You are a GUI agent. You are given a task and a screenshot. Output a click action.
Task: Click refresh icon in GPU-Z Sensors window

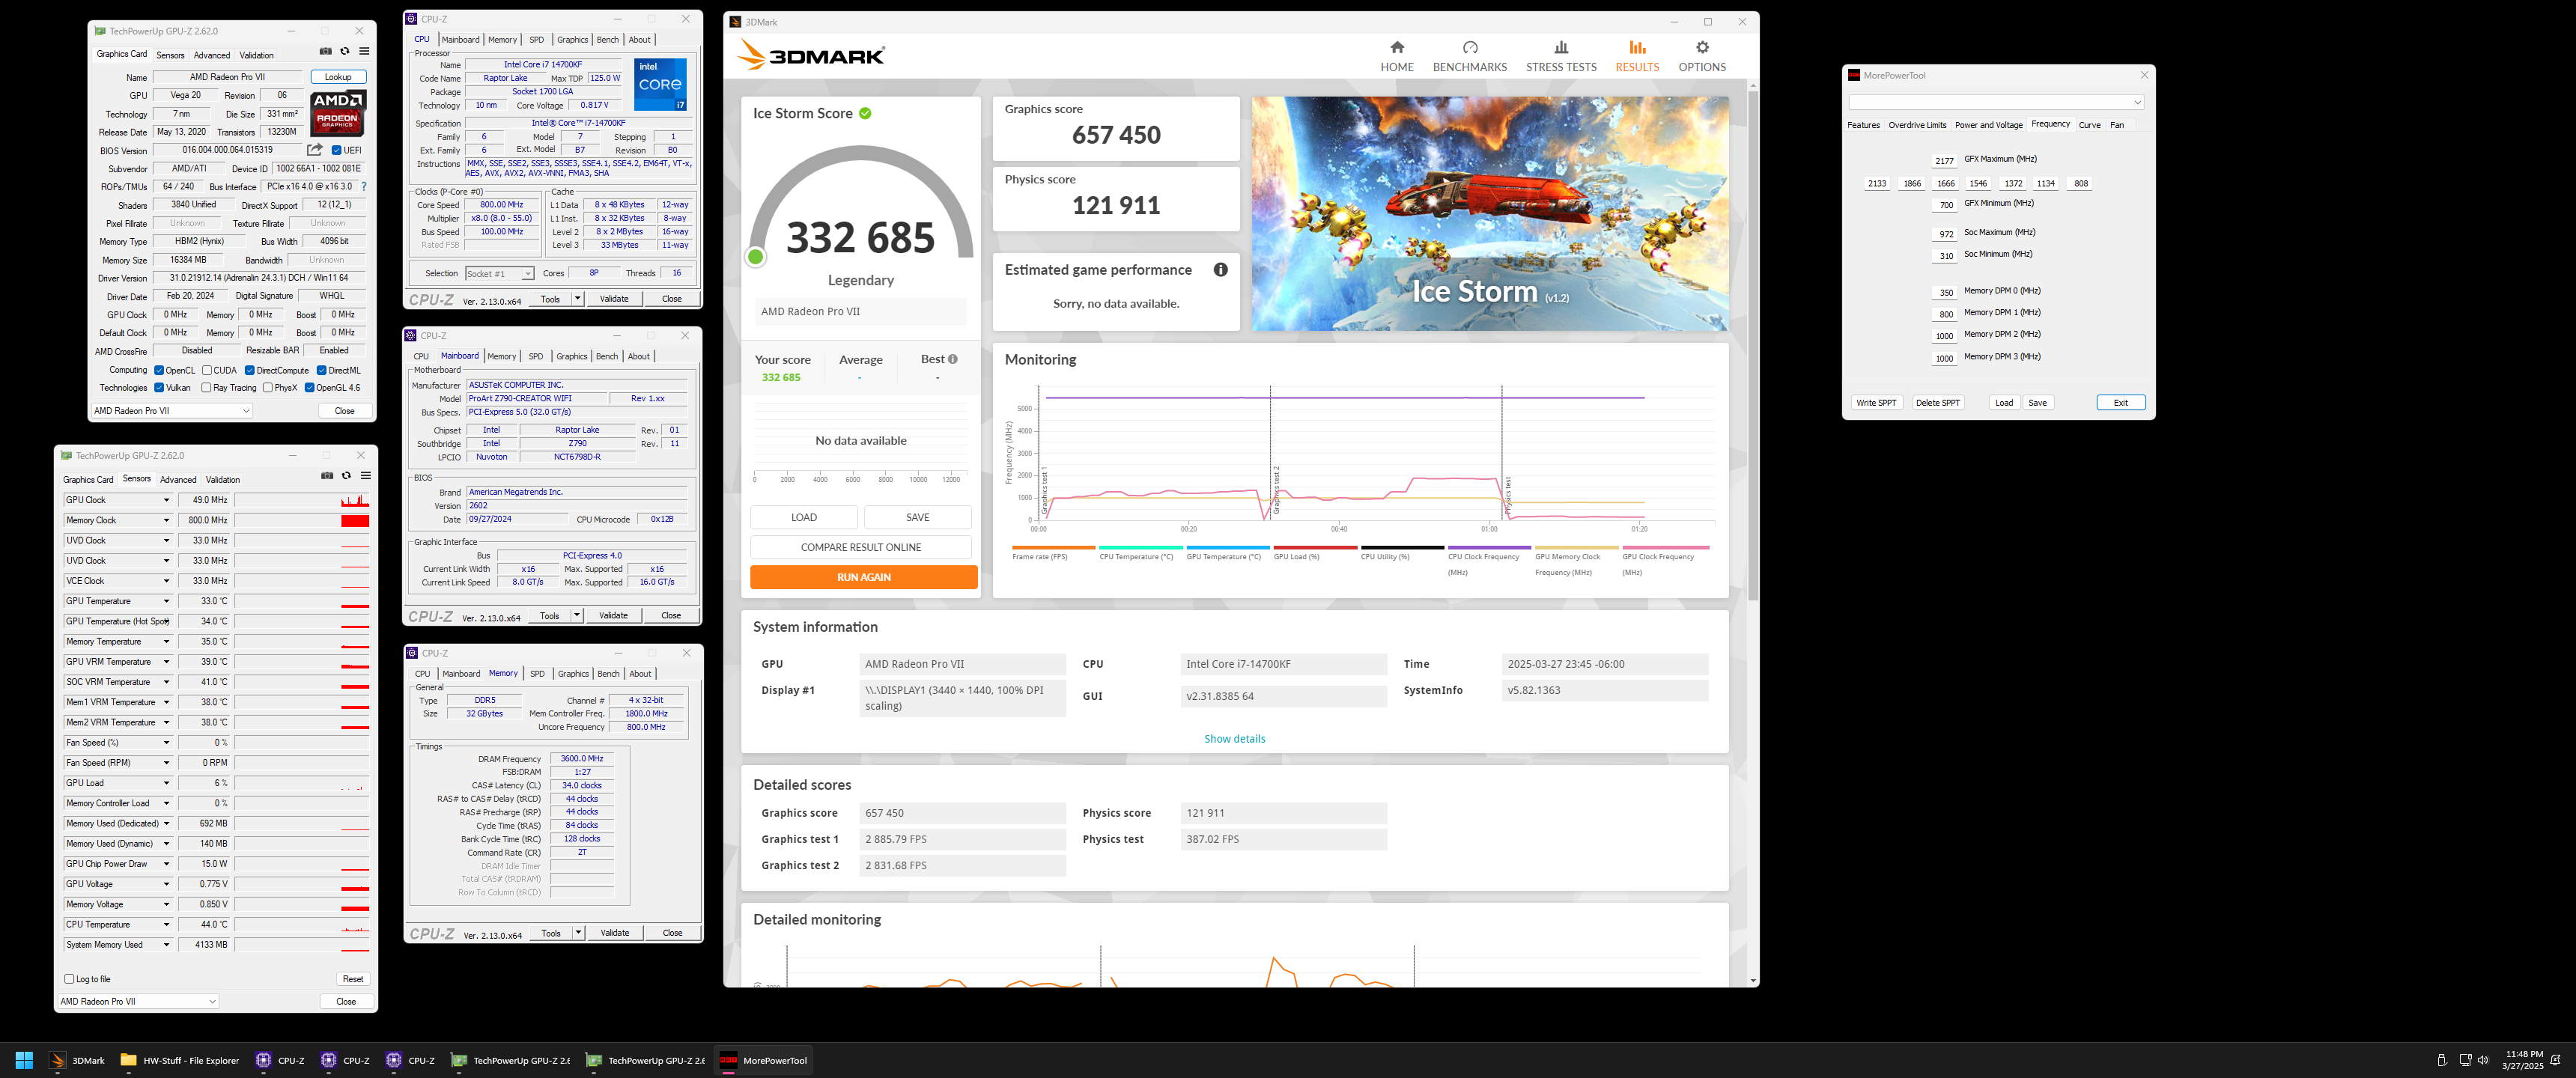coord(346,476)
